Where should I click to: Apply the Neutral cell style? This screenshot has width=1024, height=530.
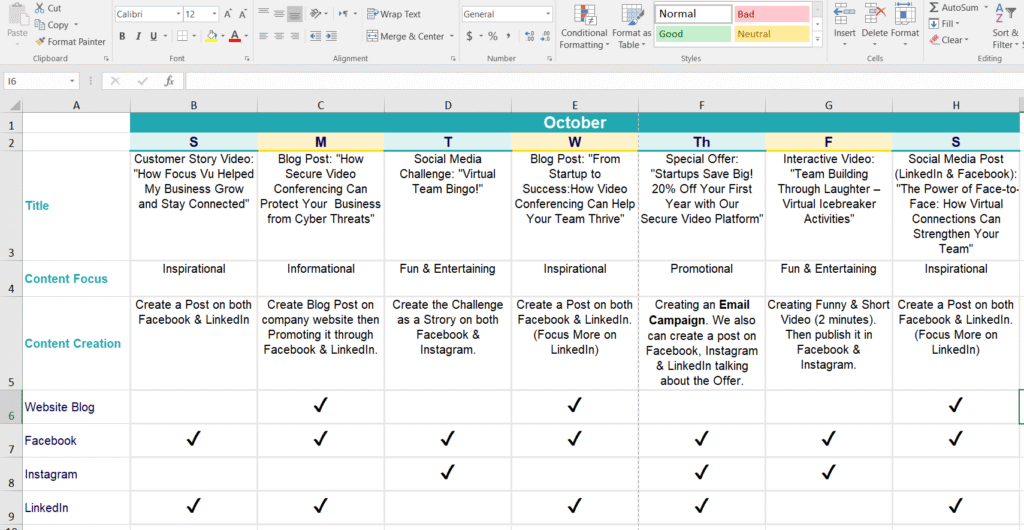point(772,34)
